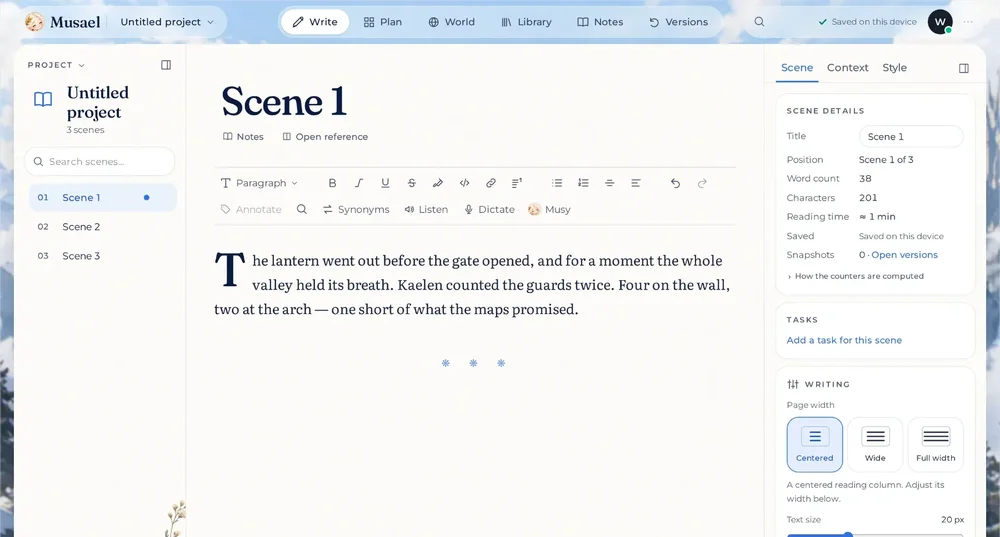1000x537 pixels.
Task: Apply strikethrough formatting
Action: tap(411, 183)
